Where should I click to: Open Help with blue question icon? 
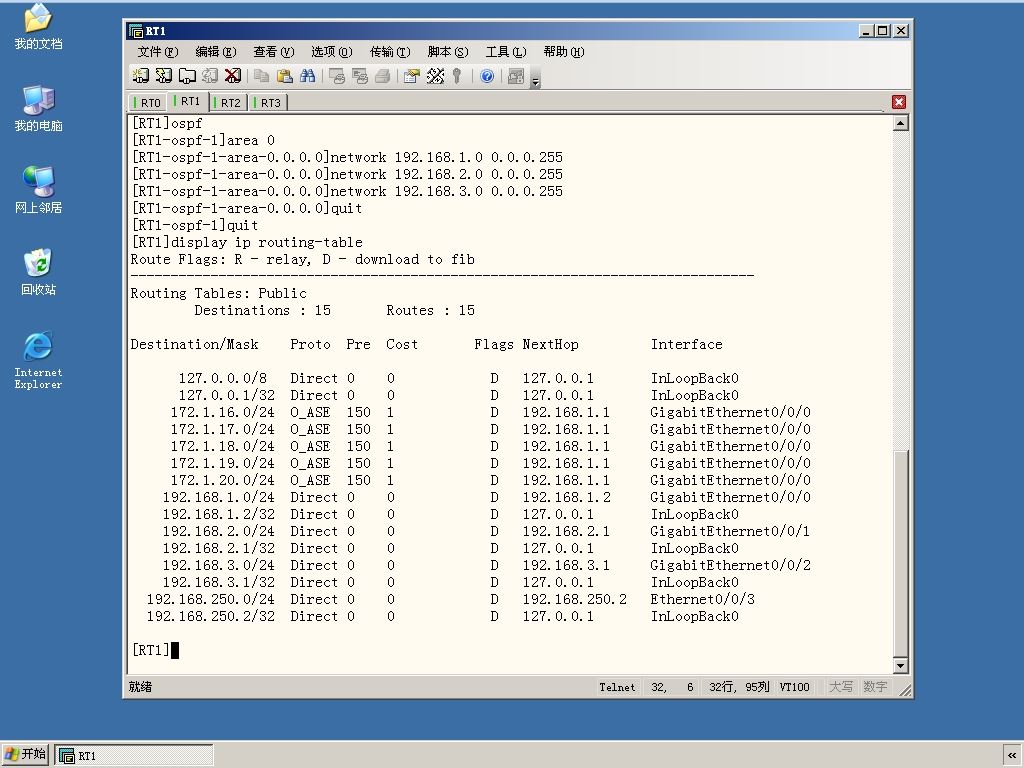(x=487, y=76)
